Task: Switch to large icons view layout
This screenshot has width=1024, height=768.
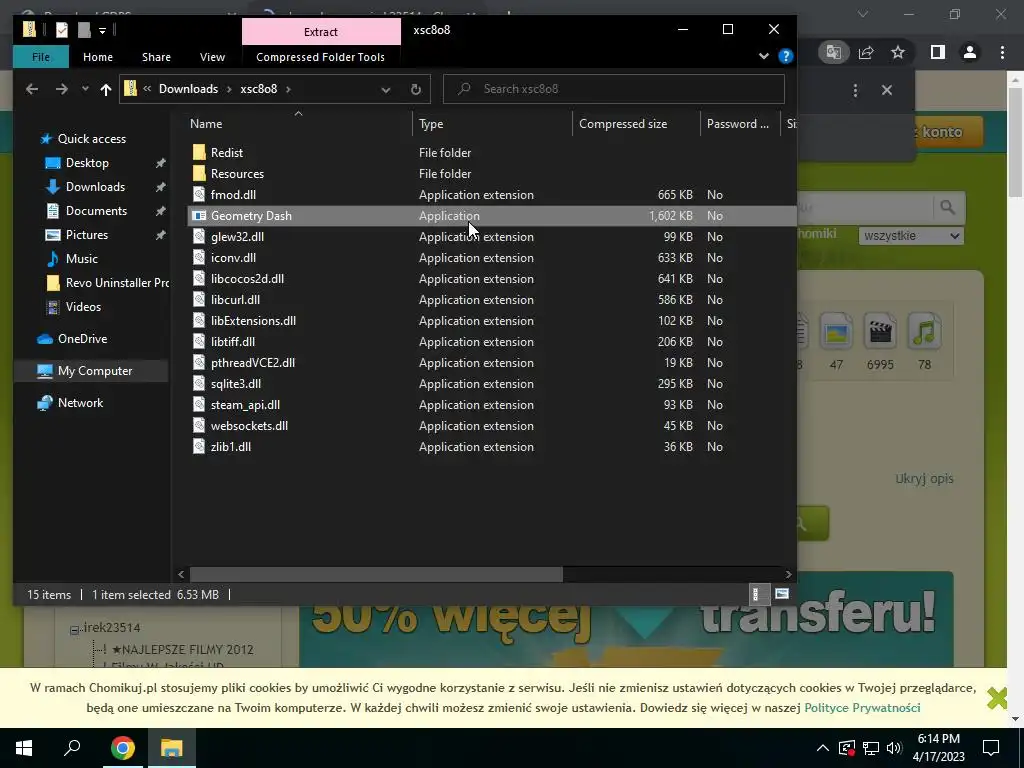Action: [x=782, y=594]
